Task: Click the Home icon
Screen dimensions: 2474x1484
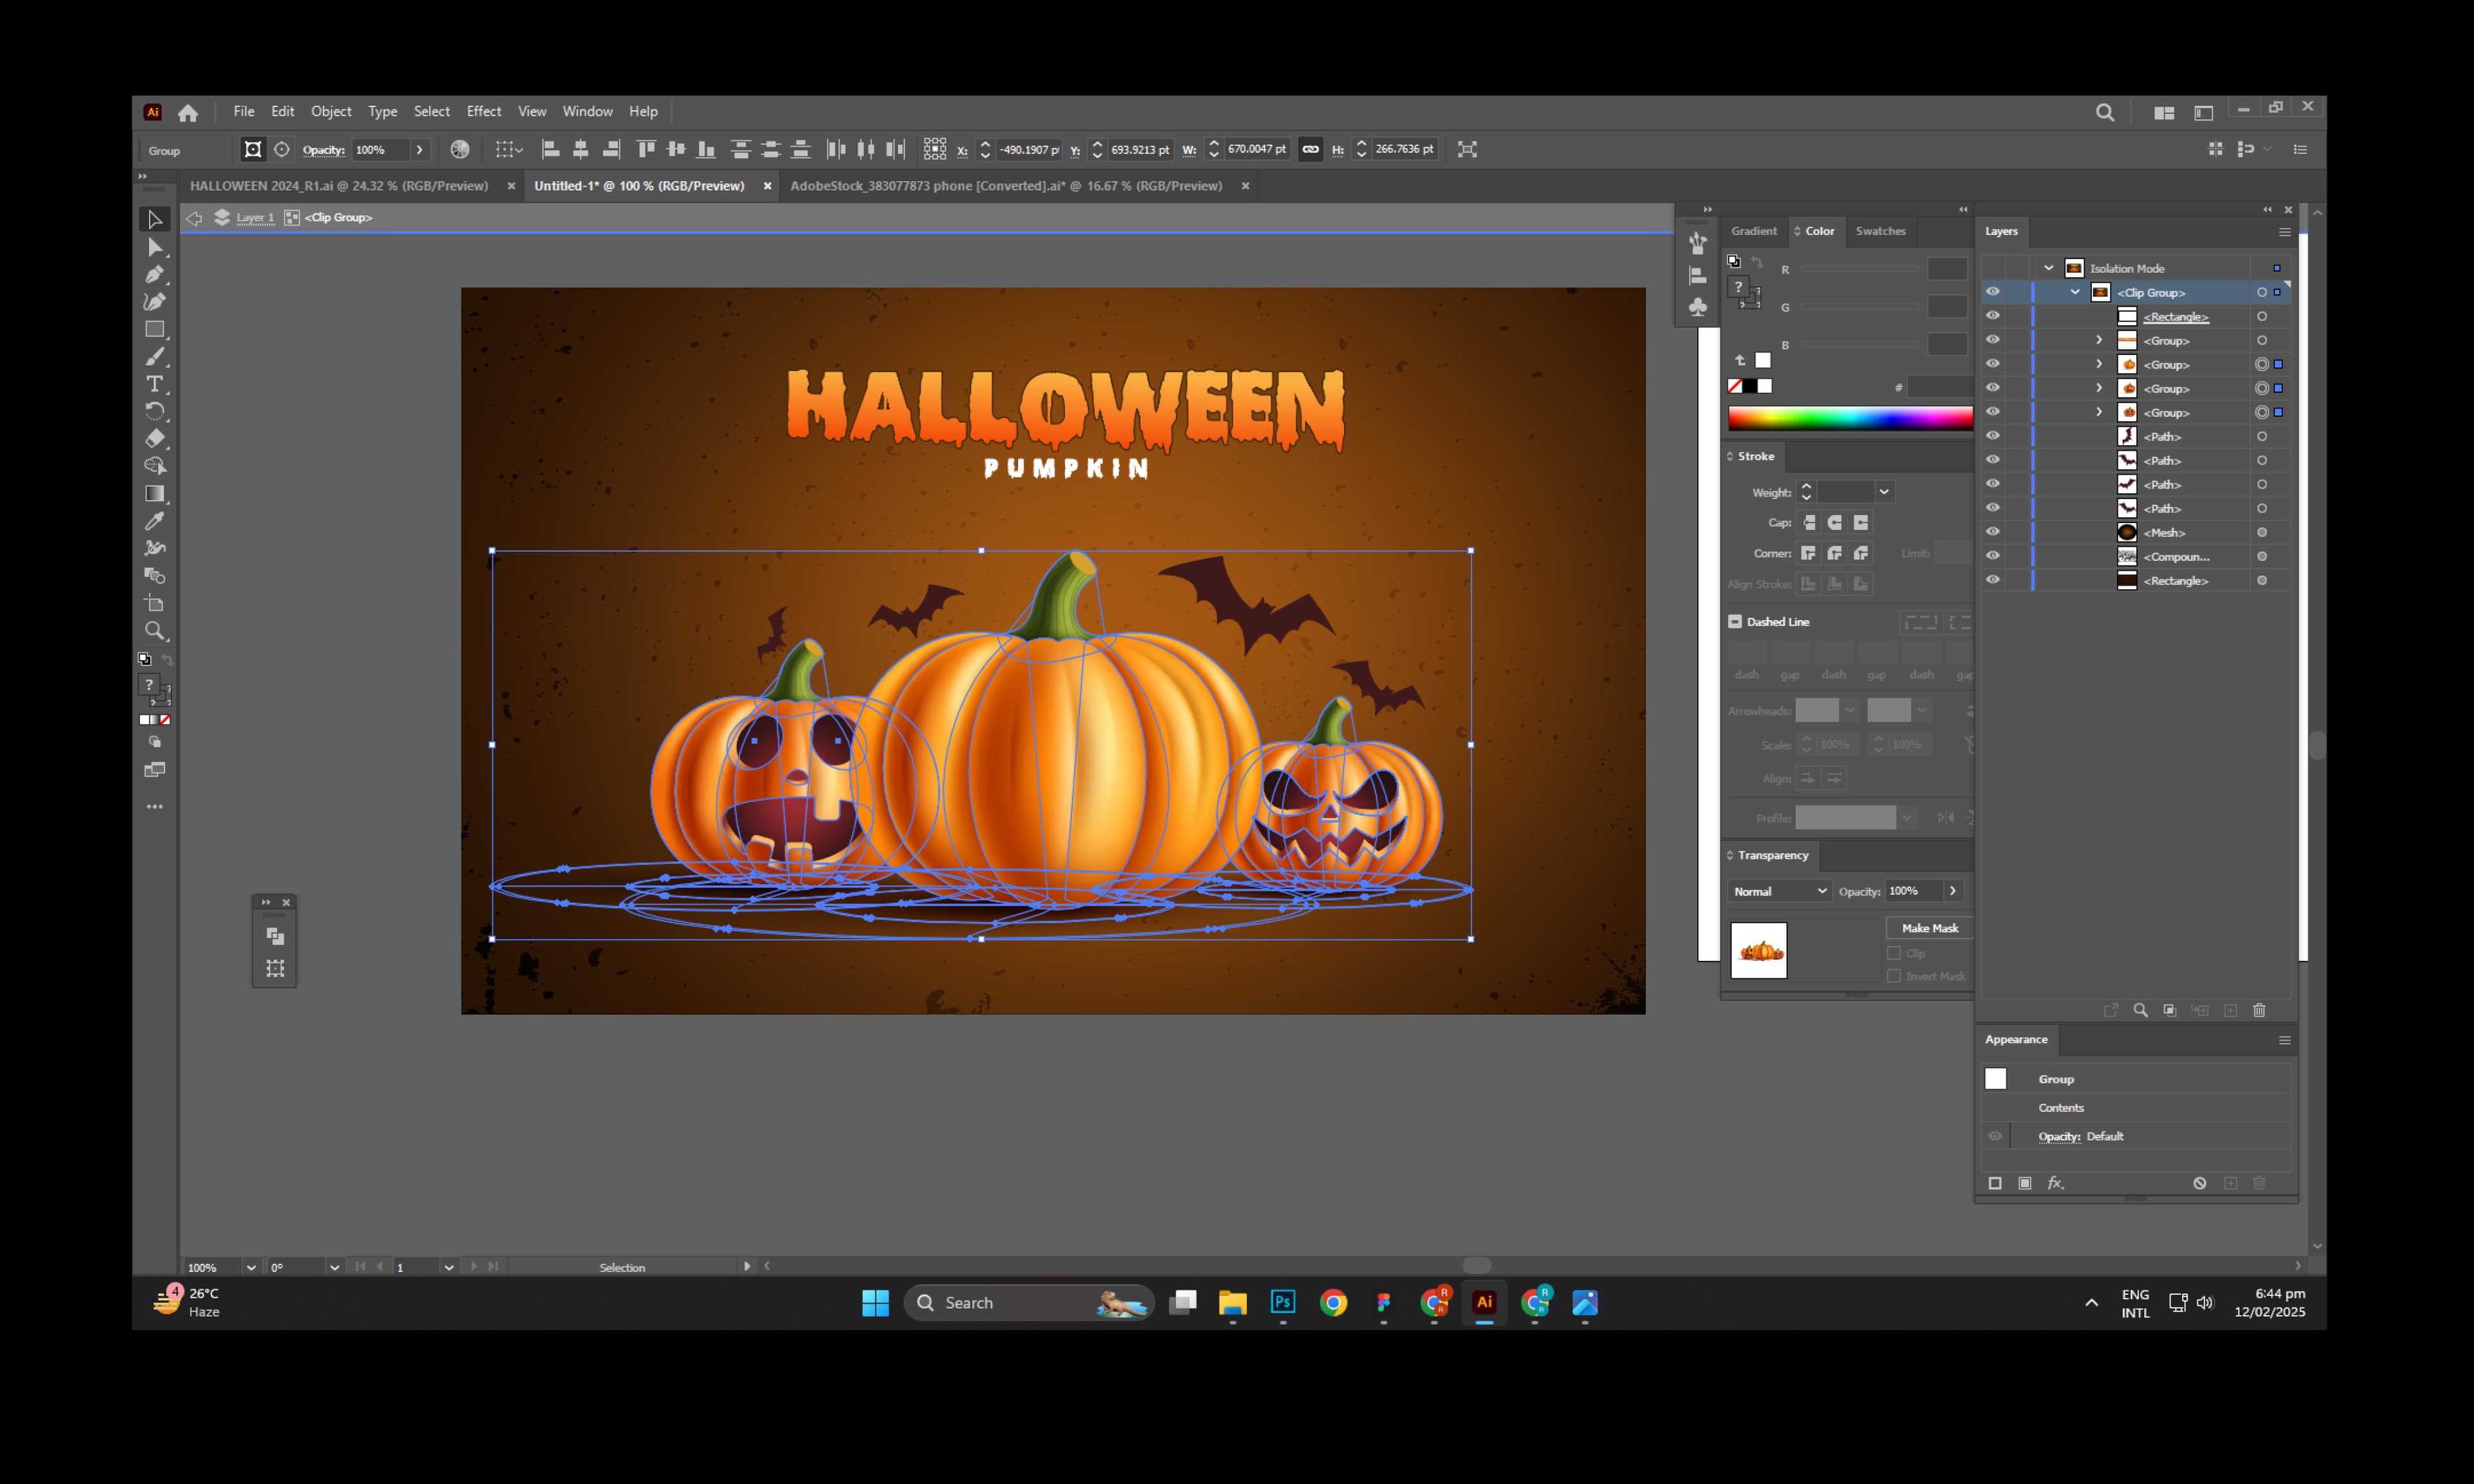Action: (188, 112)
